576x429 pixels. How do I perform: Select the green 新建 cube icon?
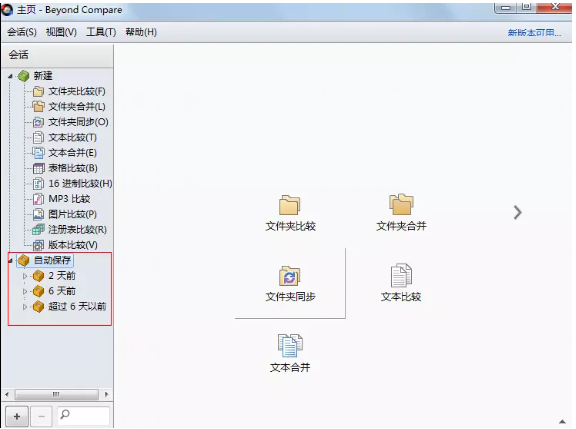(x=24, y=76)
